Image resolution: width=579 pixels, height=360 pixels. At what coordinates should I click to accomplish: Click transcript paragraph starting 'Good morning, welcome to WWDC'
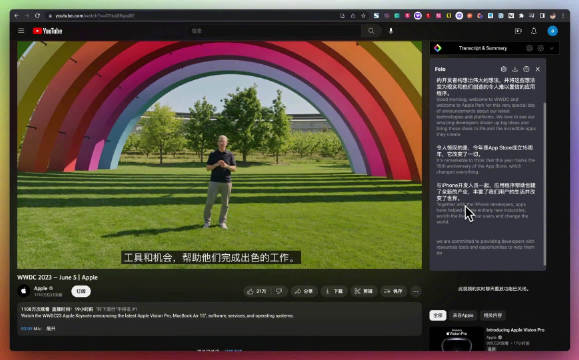click(486, 117)
